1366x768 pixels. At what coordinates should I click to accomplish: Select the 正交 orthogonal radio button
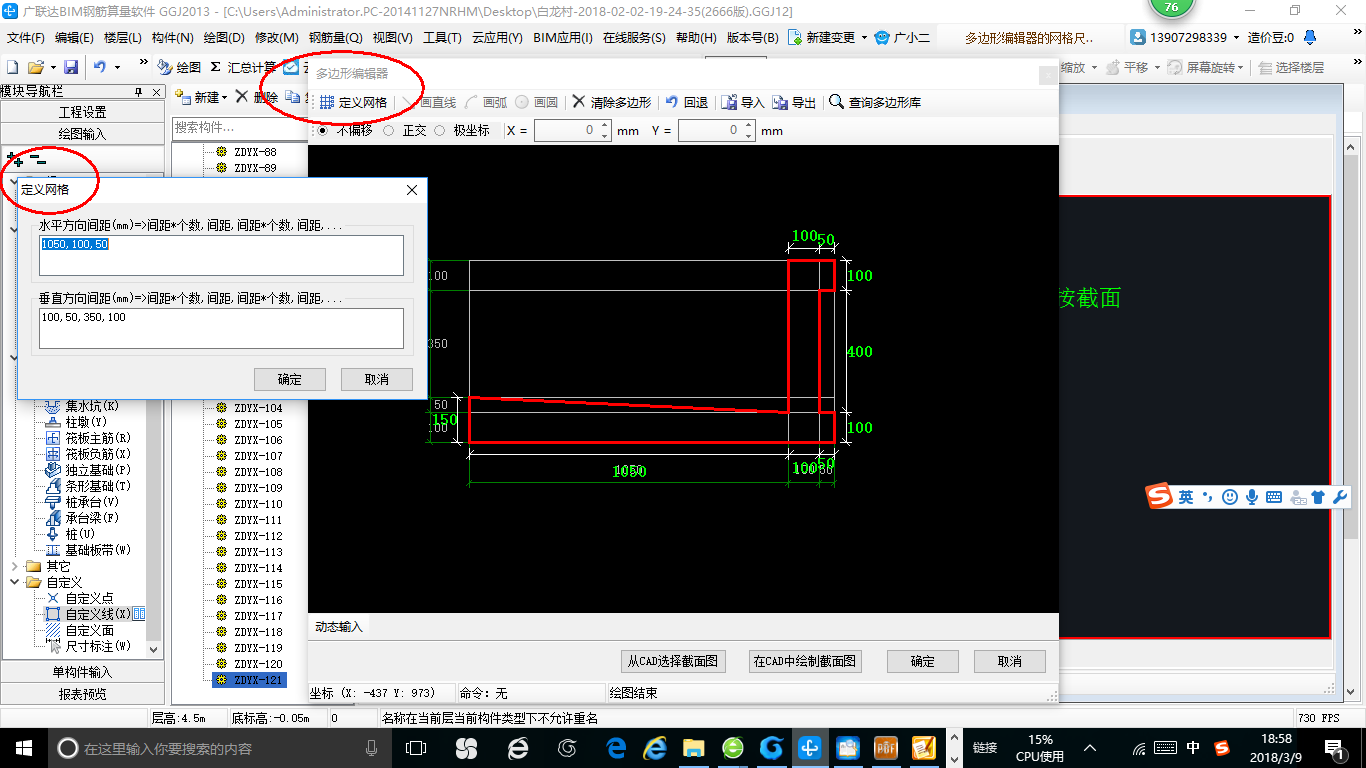click(389, 130)
